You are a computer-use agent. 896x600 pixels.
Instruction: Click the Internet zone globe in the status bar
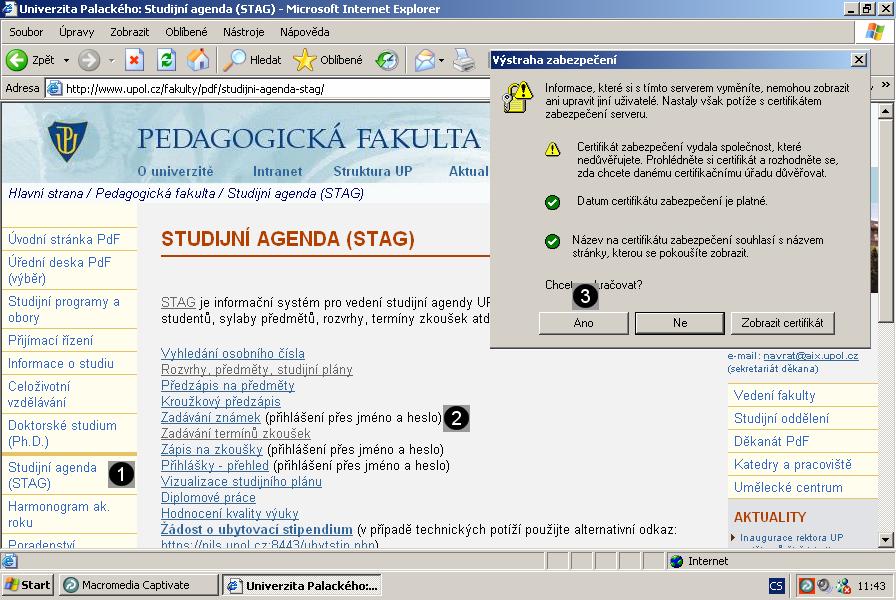coord(677,561)
